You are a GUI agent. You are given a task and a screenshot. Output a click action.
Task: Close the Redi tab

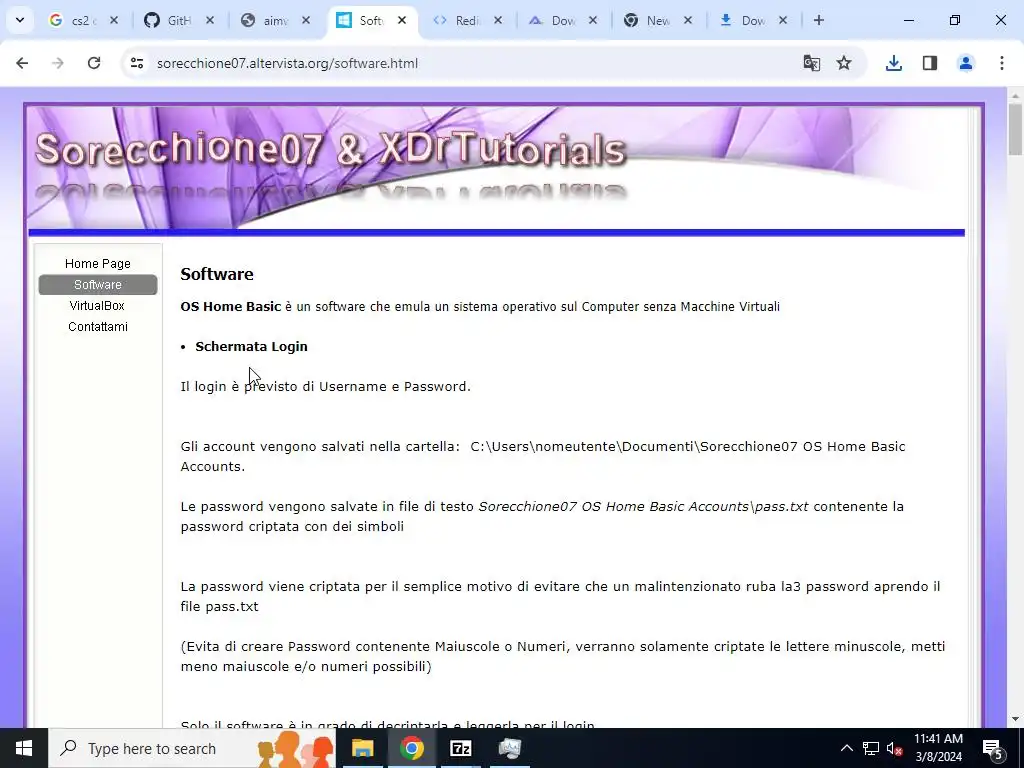[x=498, y=20]
